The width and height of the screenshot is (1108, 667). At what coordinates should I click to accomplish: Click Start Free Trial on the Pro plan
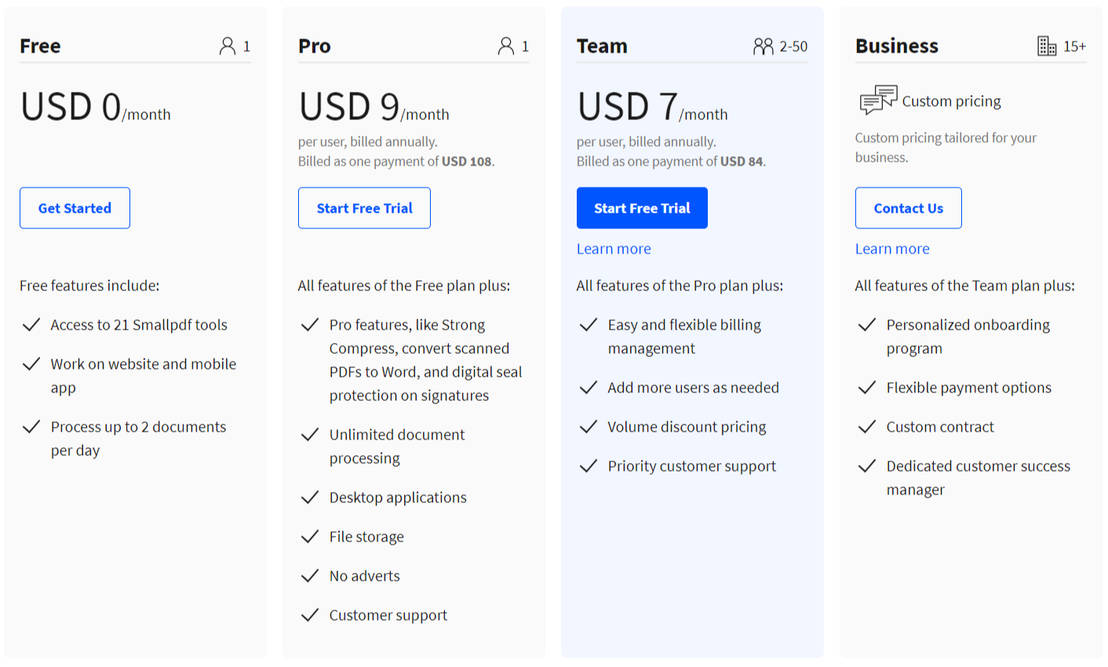pos(364,208)
